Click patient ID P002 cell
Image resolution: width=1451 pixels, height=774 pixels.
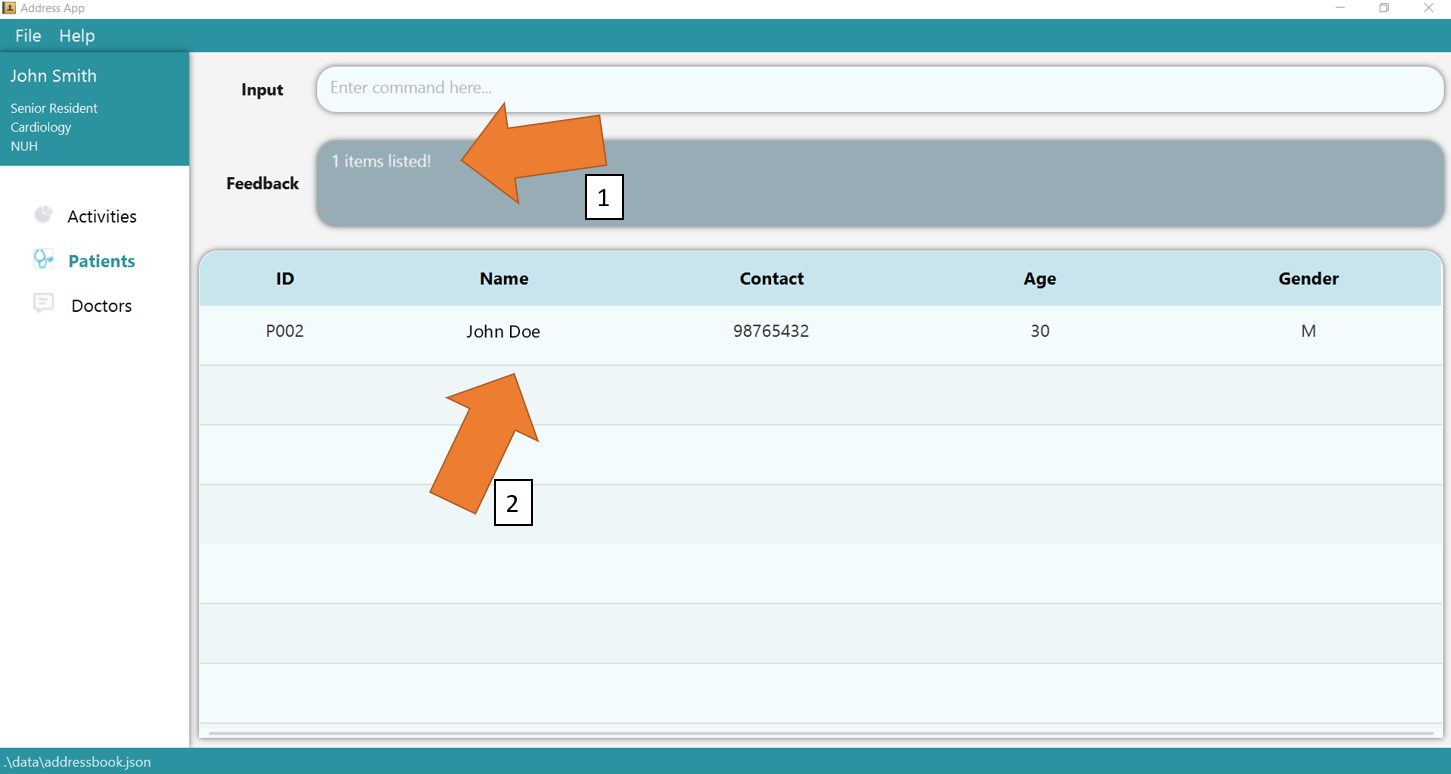point(285,331)
